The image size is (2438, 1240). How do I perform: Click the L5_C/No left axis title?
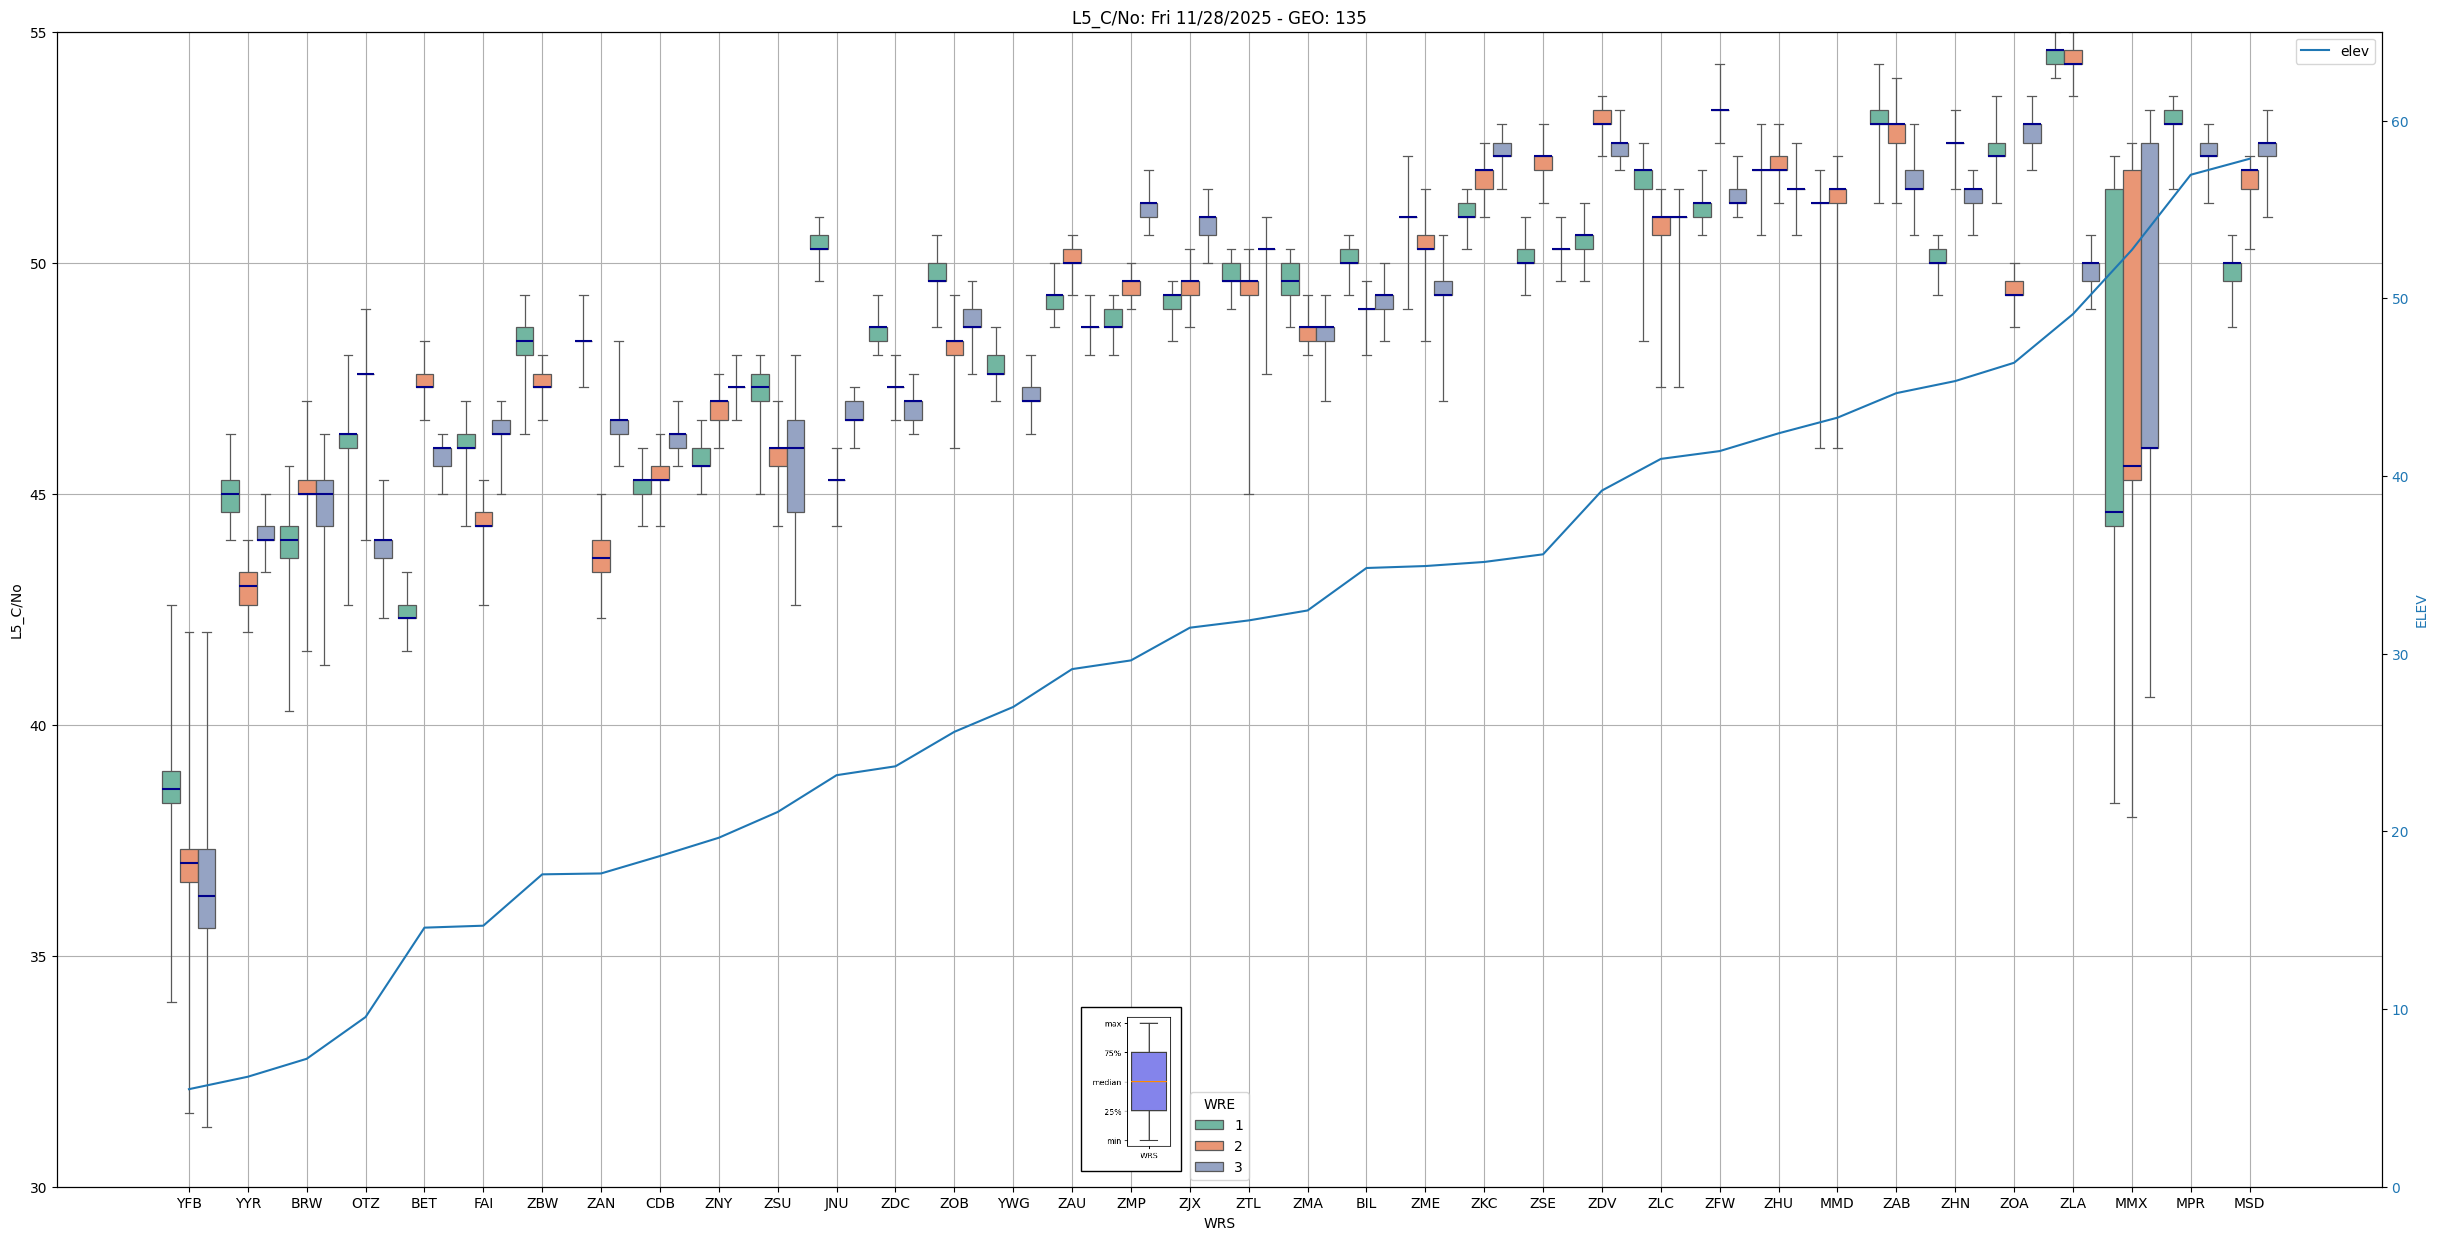click(x=16, y=611)
